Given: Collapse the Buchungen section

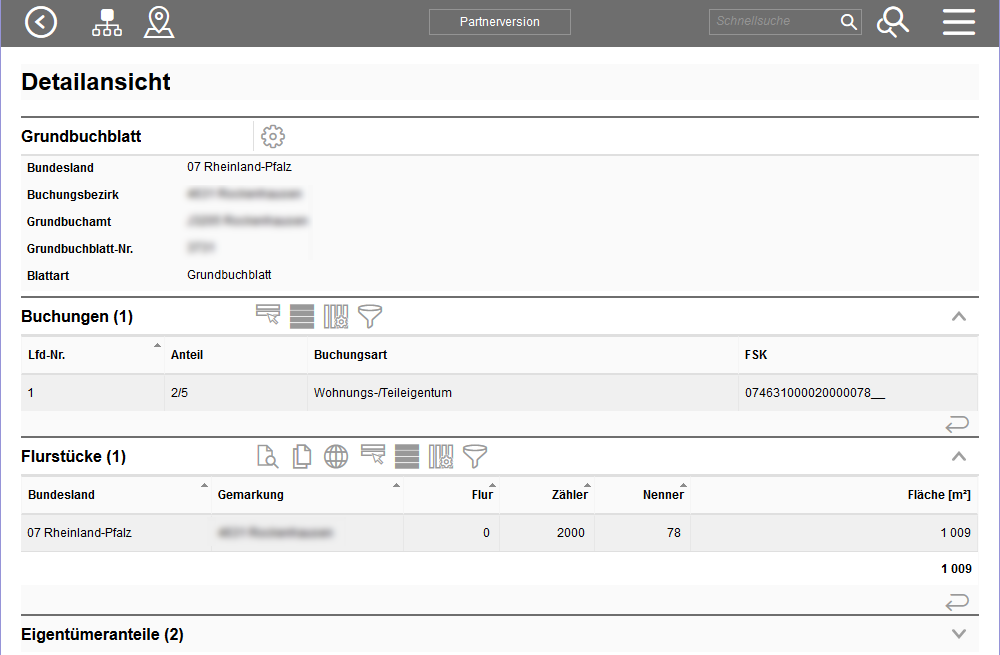Looking at the screenshot, I should pos(958,317).
